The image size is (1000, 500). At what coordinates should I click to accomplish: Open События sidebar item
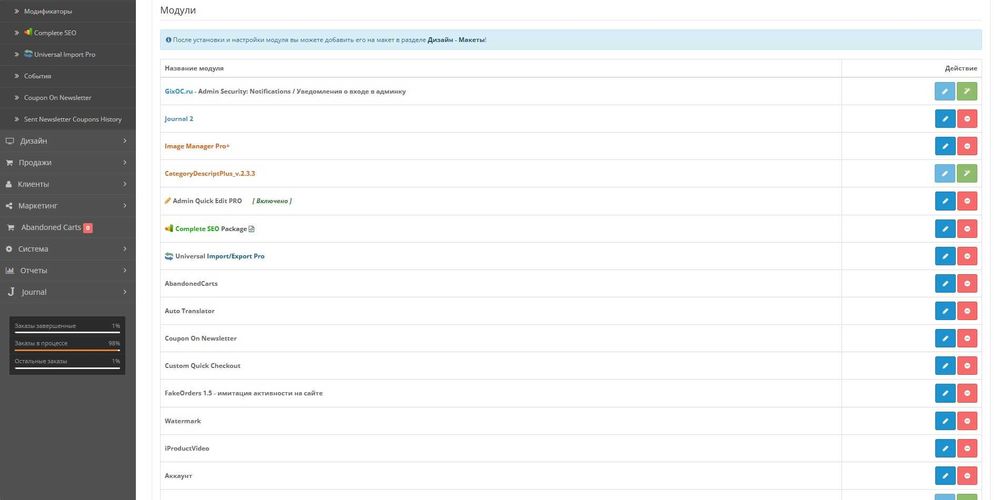click(x=68, y=76)
